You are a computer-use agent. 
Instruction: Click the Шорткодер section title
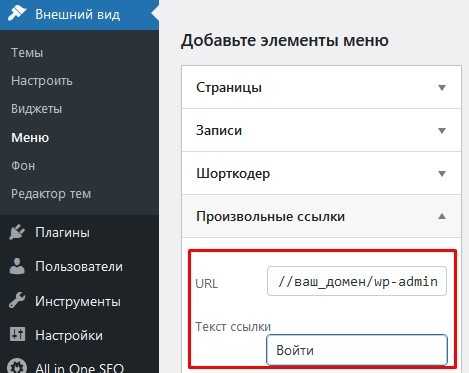(x=233, y=174)
